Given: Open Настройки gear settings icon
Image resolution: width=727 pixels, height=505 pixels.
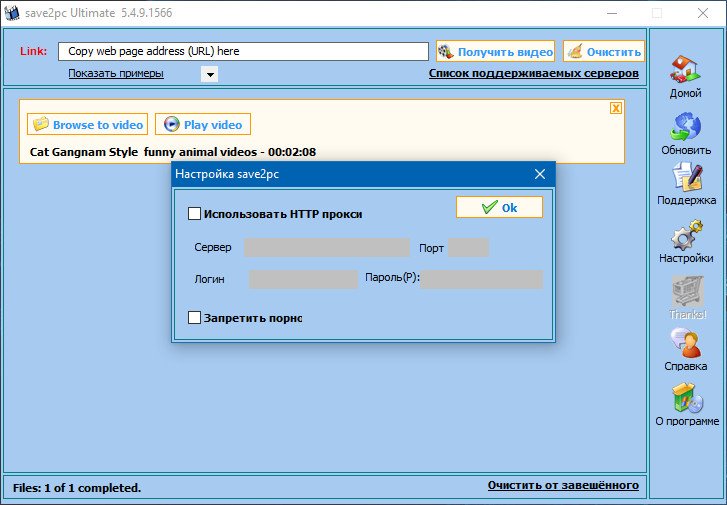Looking at the screenshot, I should [x=686, y=234].
